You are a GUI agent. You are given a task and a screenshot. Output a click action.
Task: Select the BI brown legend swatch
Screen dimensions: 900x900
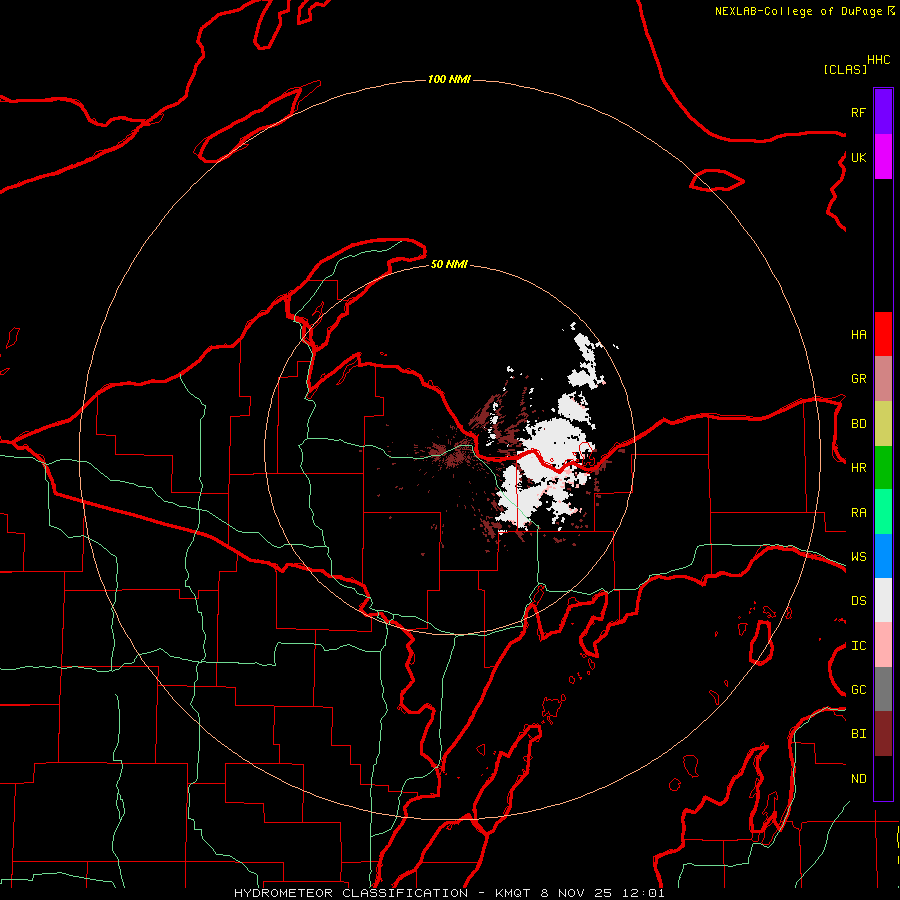pos(883,734)
